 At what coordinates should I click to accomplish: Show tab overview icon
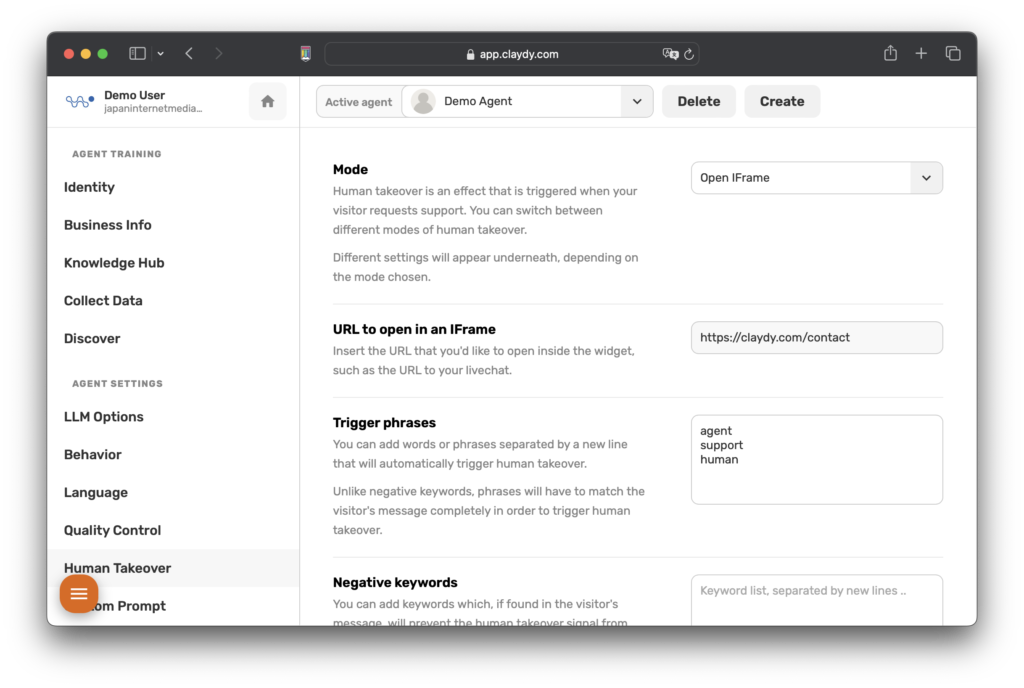click(953, 54)
